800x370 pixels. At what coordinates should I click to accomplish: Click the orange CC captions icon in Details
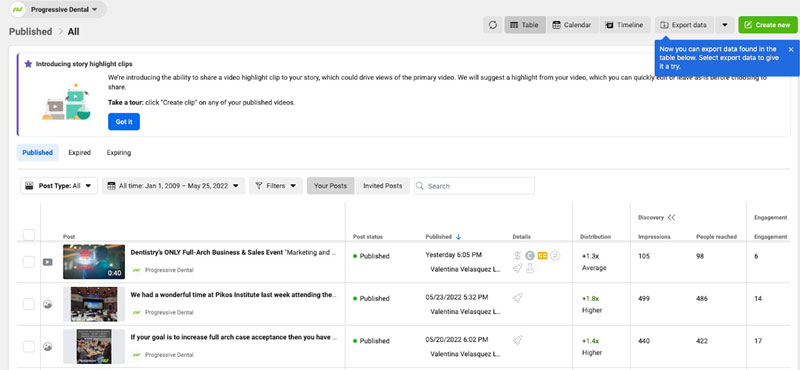coord(542,256)
